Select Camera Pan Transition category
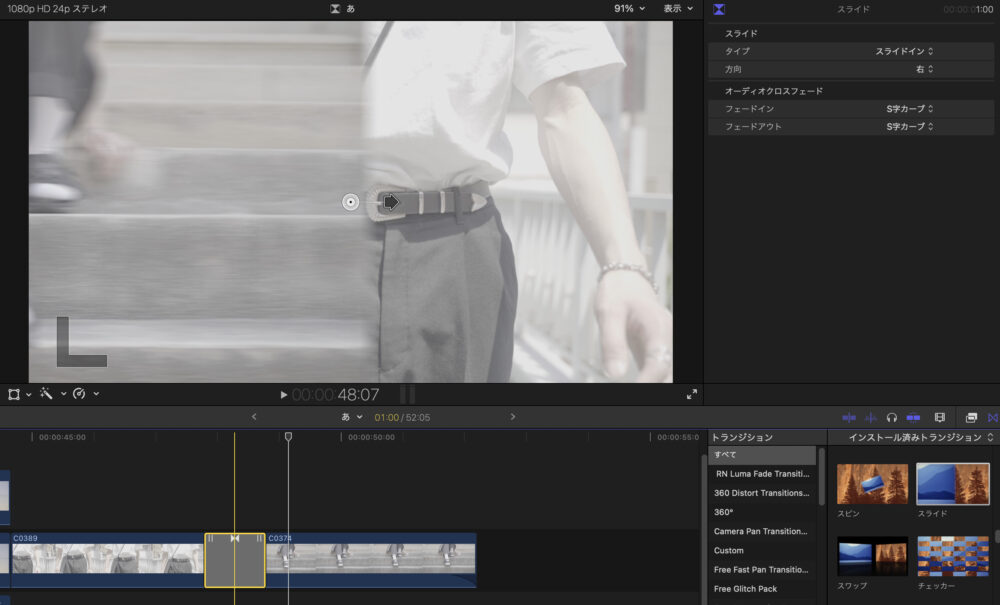Image resolution: width=1000 pixels, height=605 pixels. 762,531
